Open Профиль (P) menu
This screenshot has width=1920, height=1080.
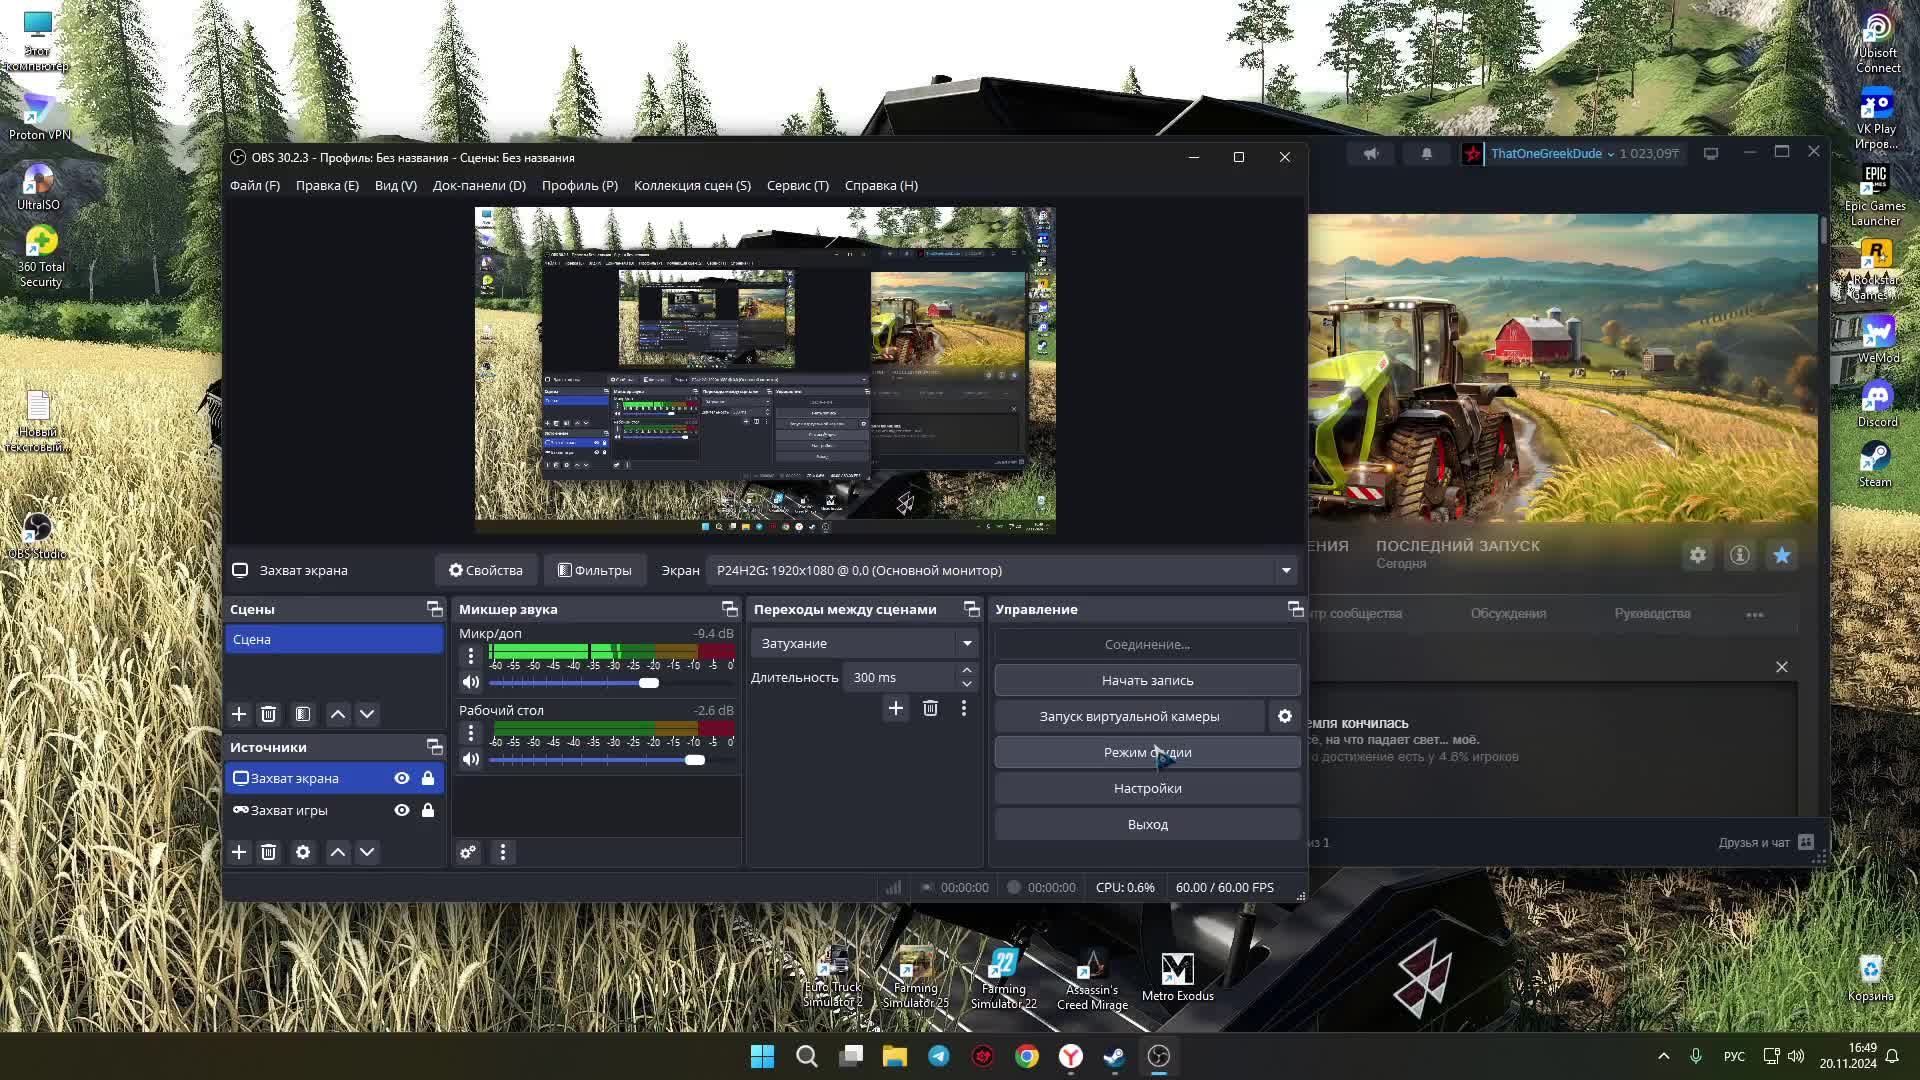pos(580,185)
